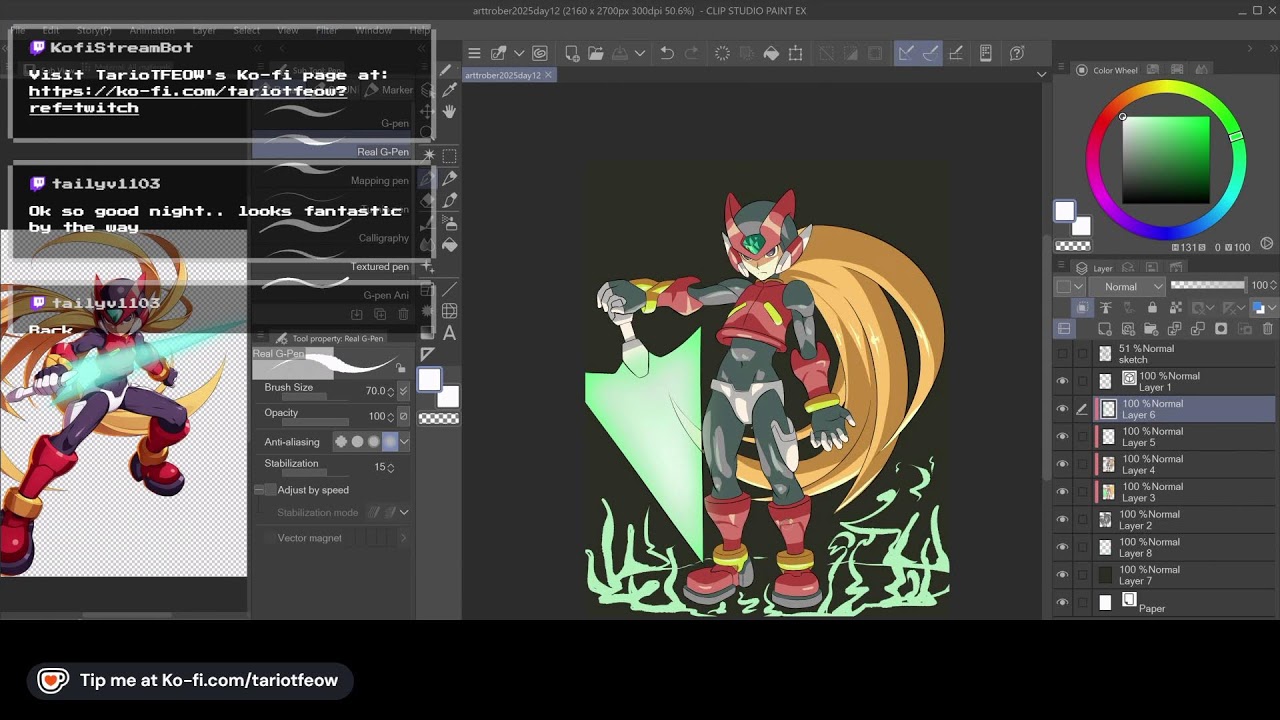Expand canvas tab list chevron
Screen dimensions: 1280x720
(x=1041, y=75)
